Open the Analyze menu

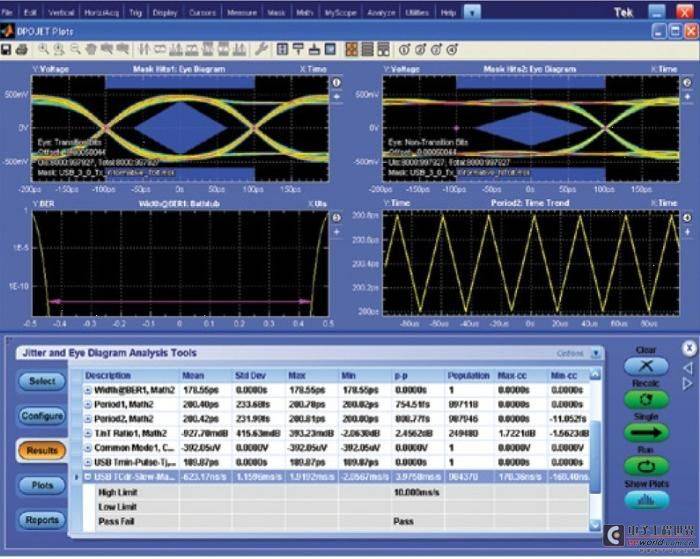tap(381, 13)
